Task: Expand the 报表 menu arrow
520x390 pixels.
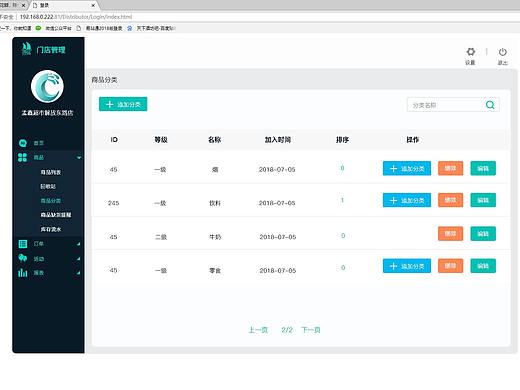Action: [x=79, y=273]
